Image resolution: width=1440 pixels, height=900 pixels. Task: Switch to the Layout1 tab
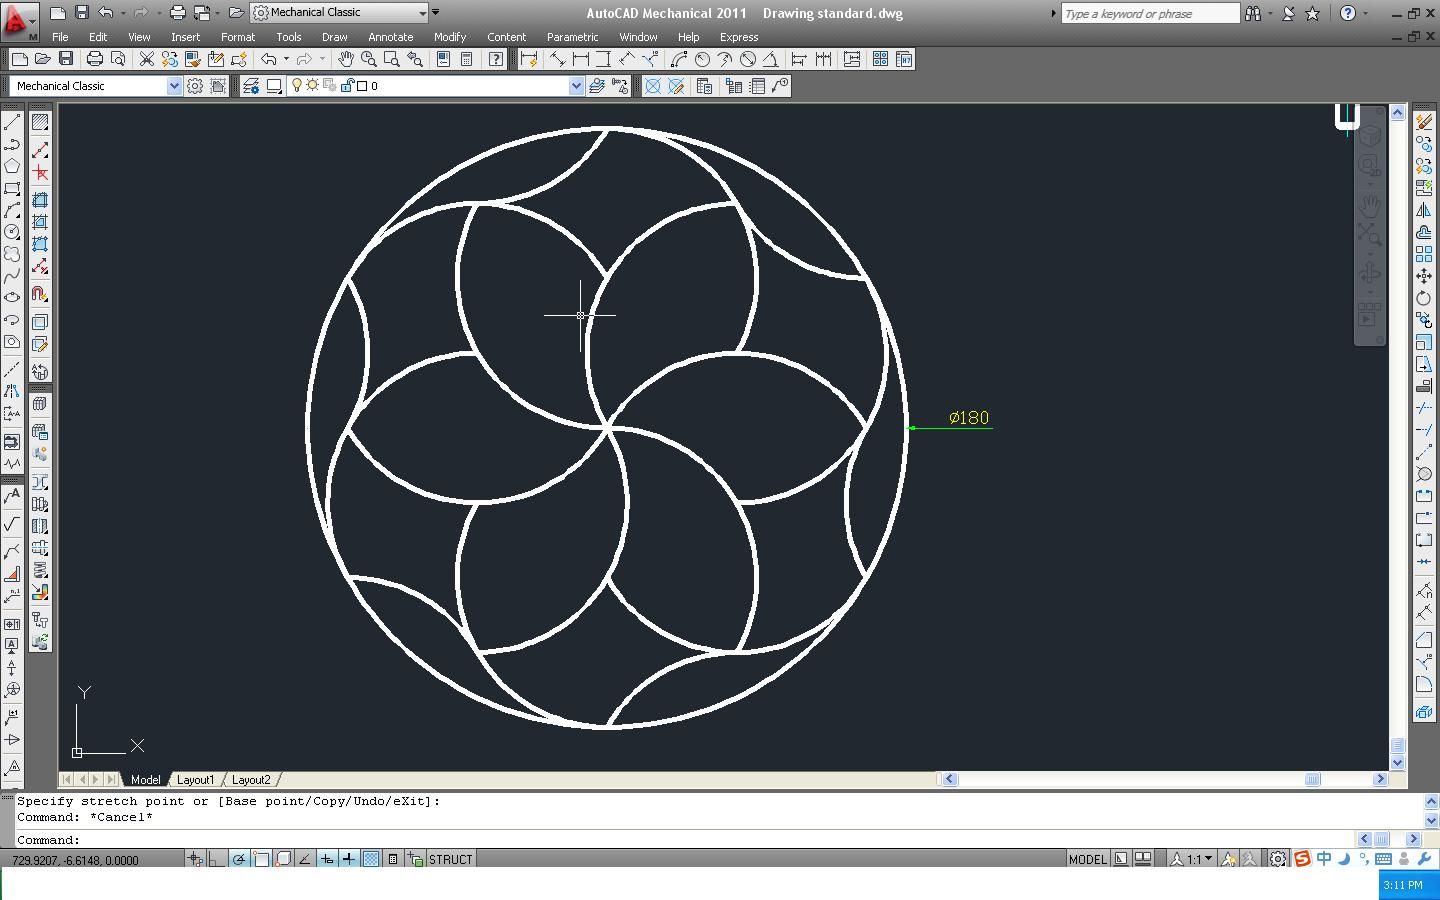pos(195,780)
